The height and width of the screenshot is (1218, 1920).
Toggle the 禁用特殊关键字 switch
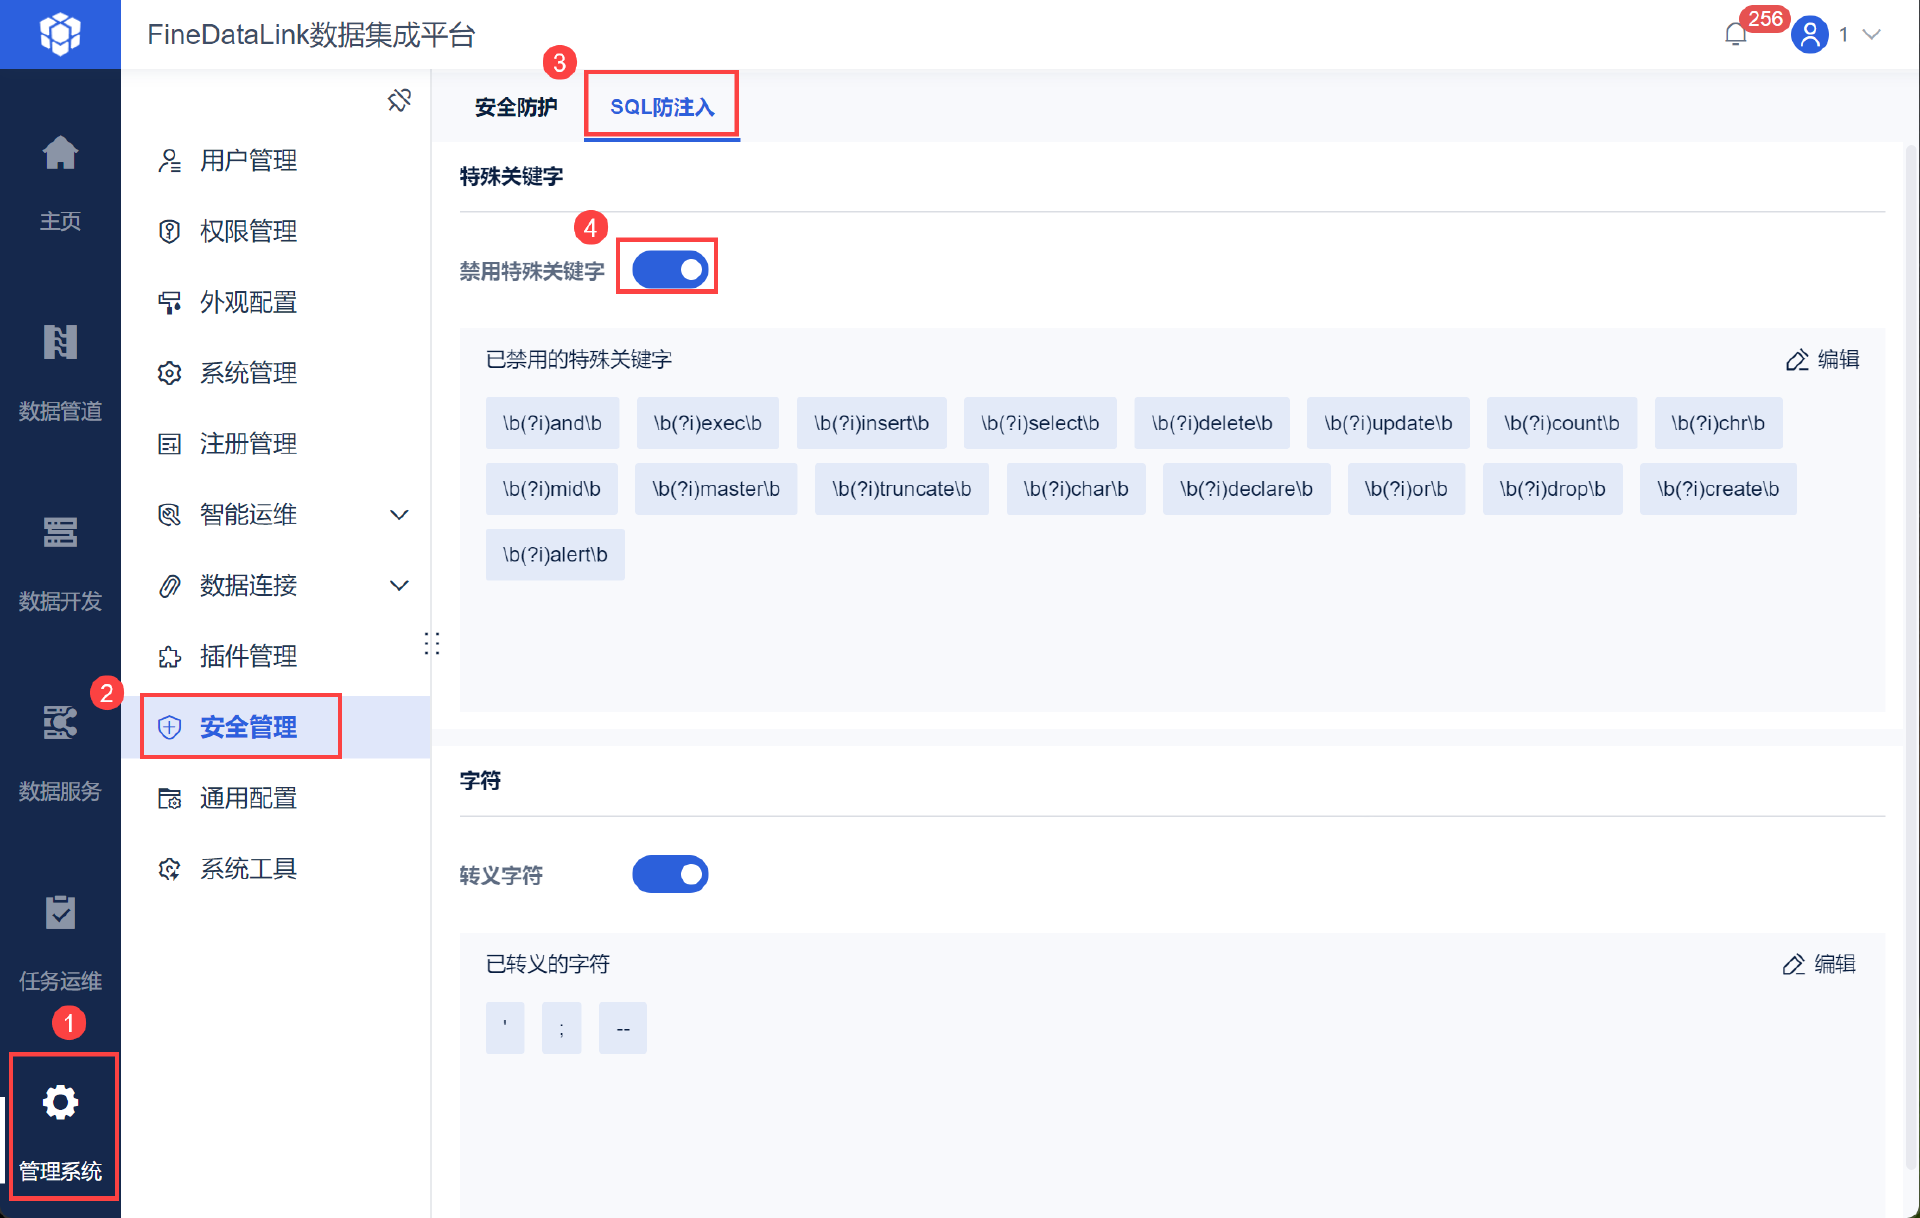[x=670, y=269]
